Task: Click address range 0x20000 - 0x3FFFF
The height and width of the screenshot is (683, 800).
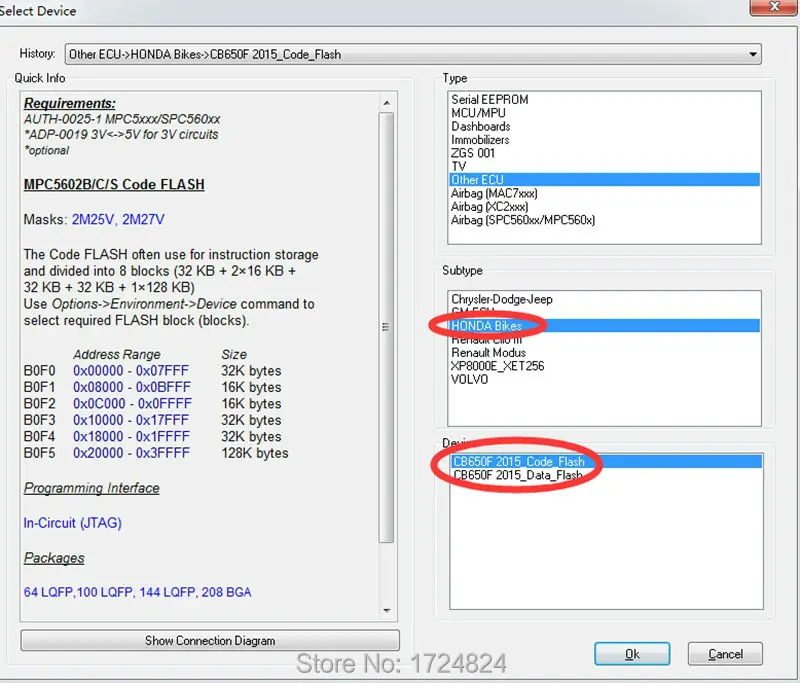Action: 131,453
